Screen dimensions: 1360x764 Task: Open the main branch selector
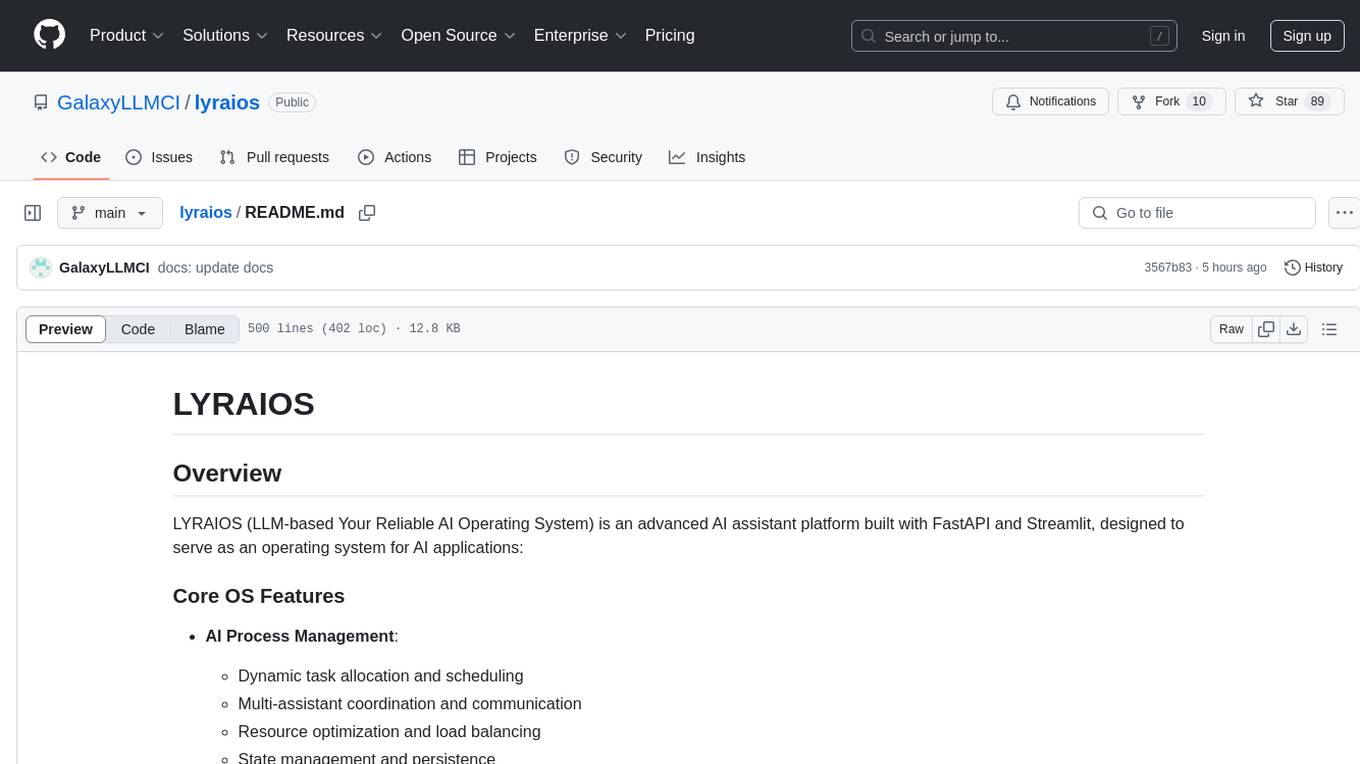110,213
